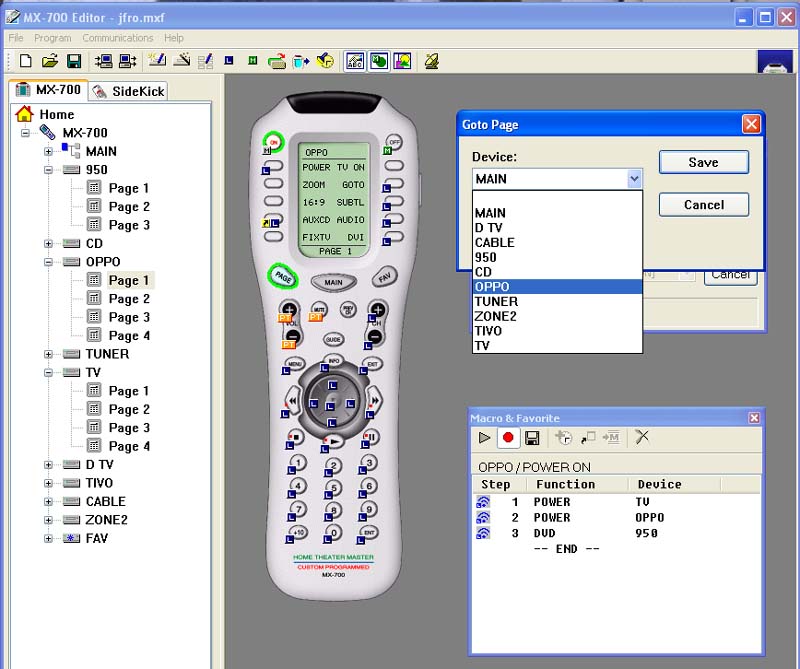The image size is (800, 669).
Task: Click the blue L learn toolbar icon
Action: coord(229,61)
